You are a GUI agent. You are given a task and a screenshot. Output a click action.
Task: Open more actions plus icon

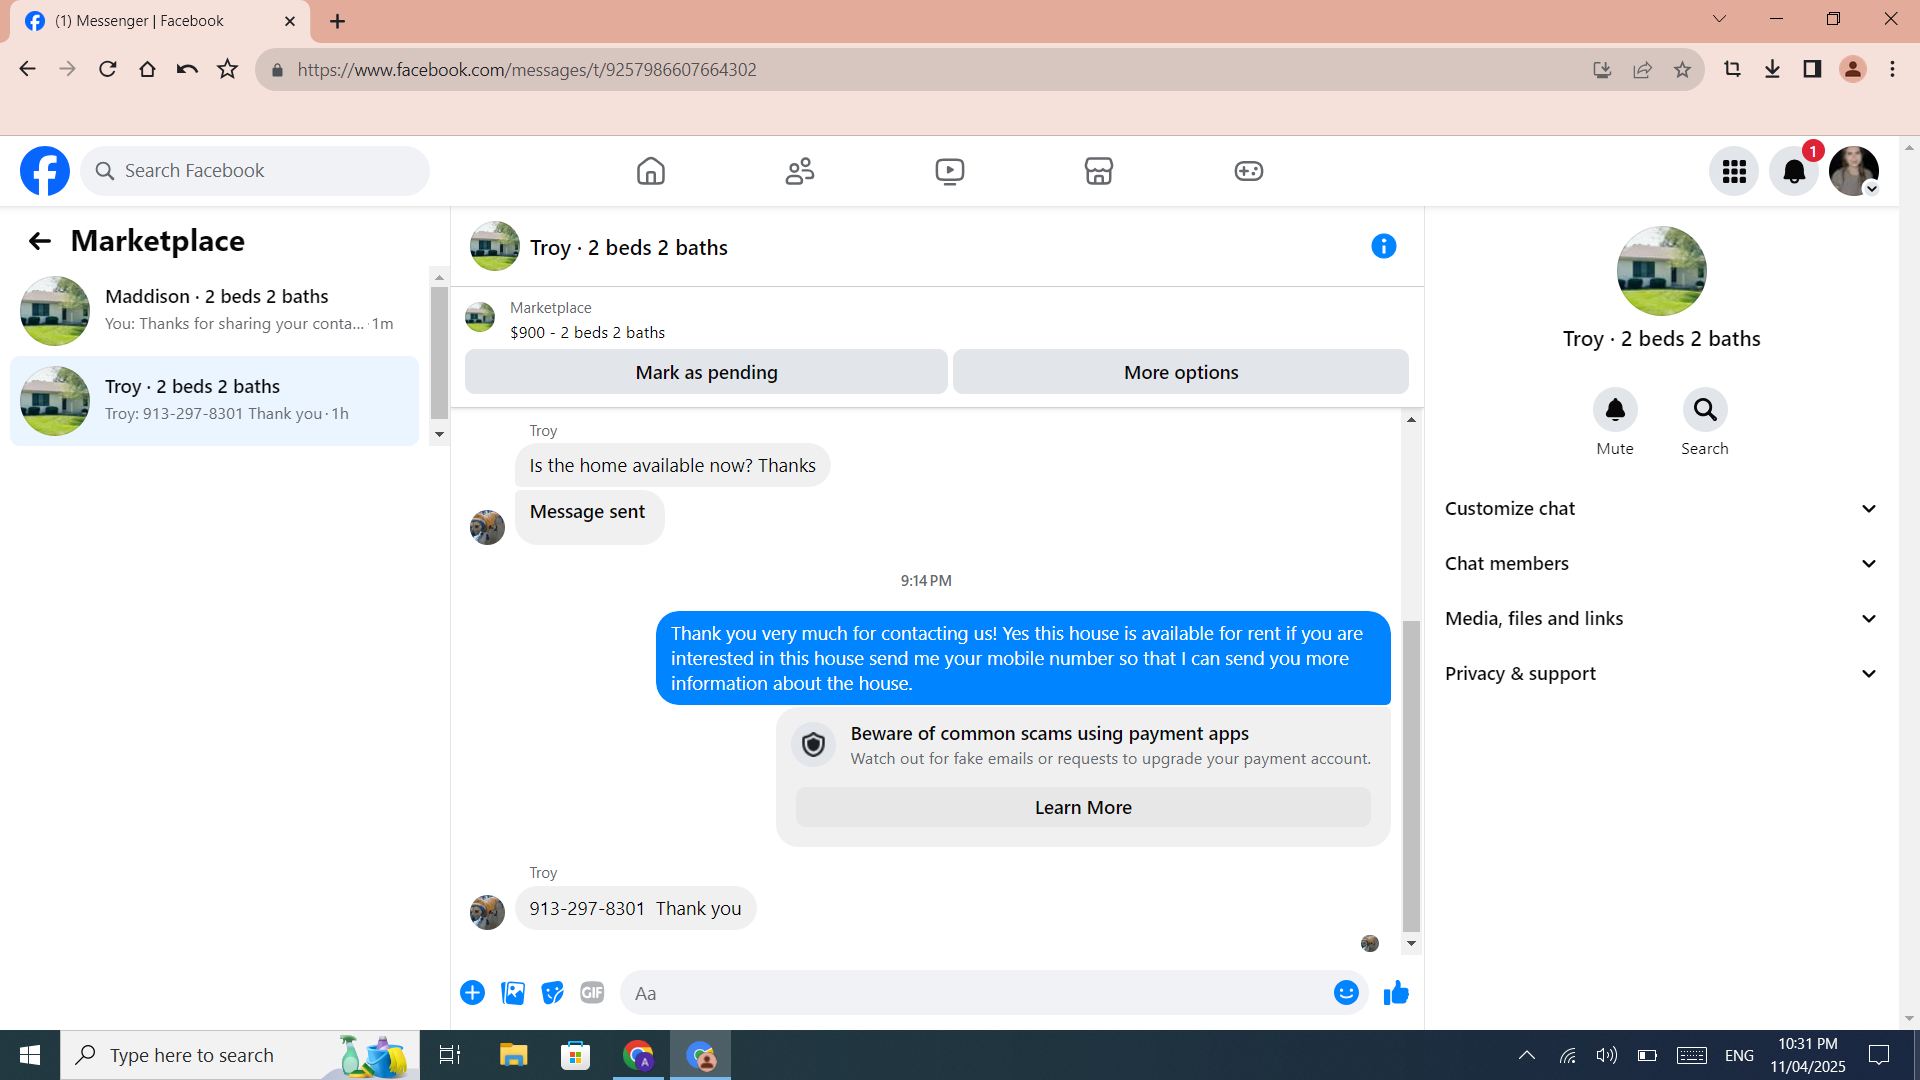click(x=472, y=993)
